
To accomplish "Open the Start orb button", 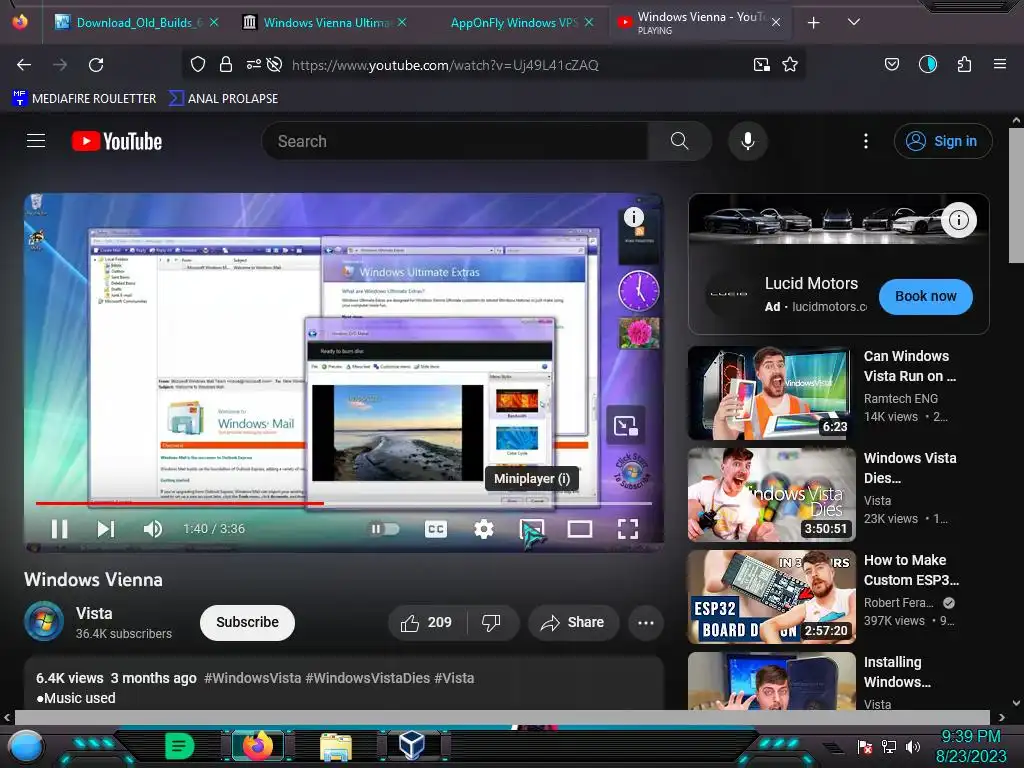I will (26, 746).
